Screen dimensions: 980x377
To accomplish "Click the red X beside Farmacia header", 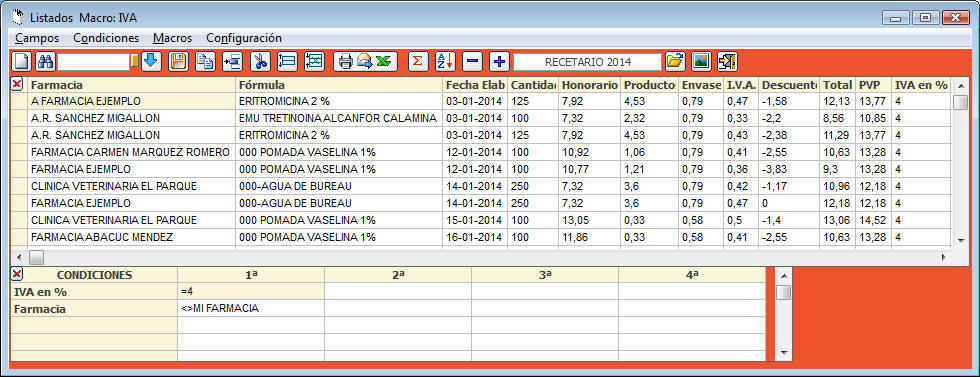I will pyautogui.click(x=18, y=84).
